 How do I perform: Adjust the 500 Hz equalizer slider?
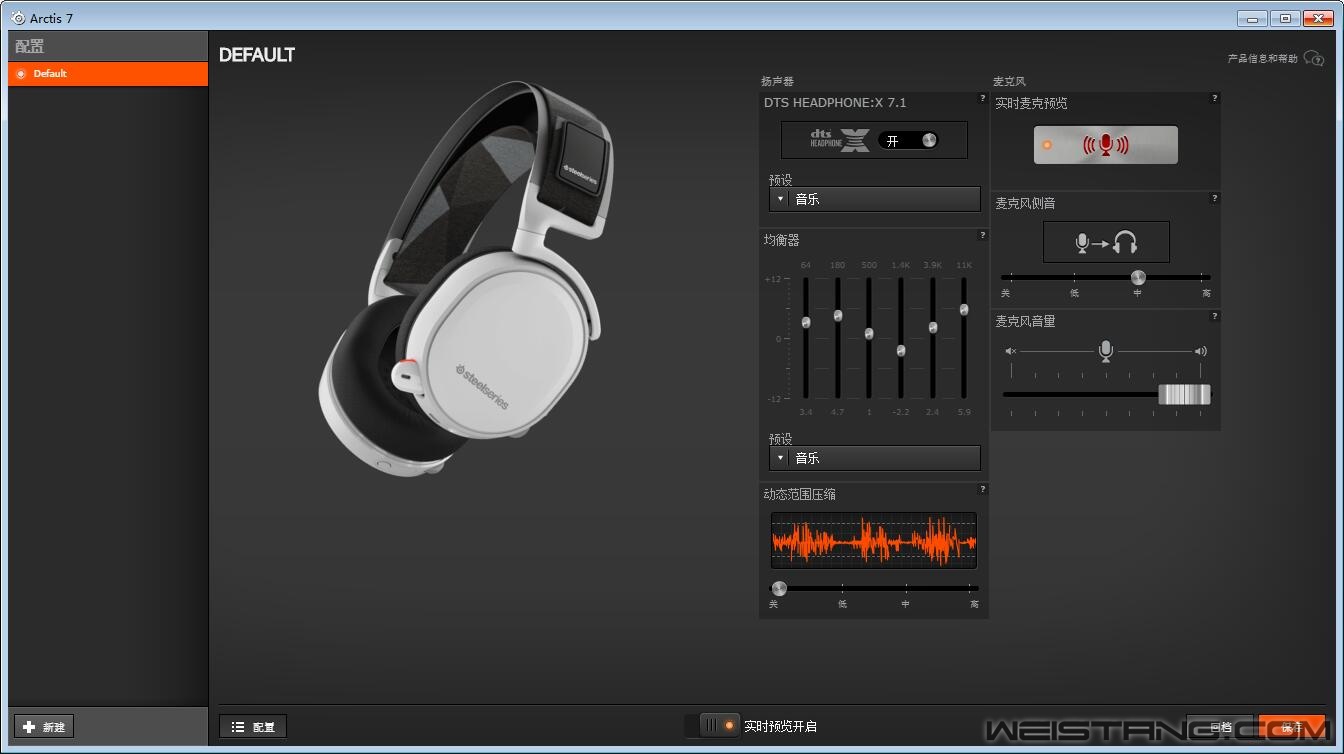coord(869,333)
